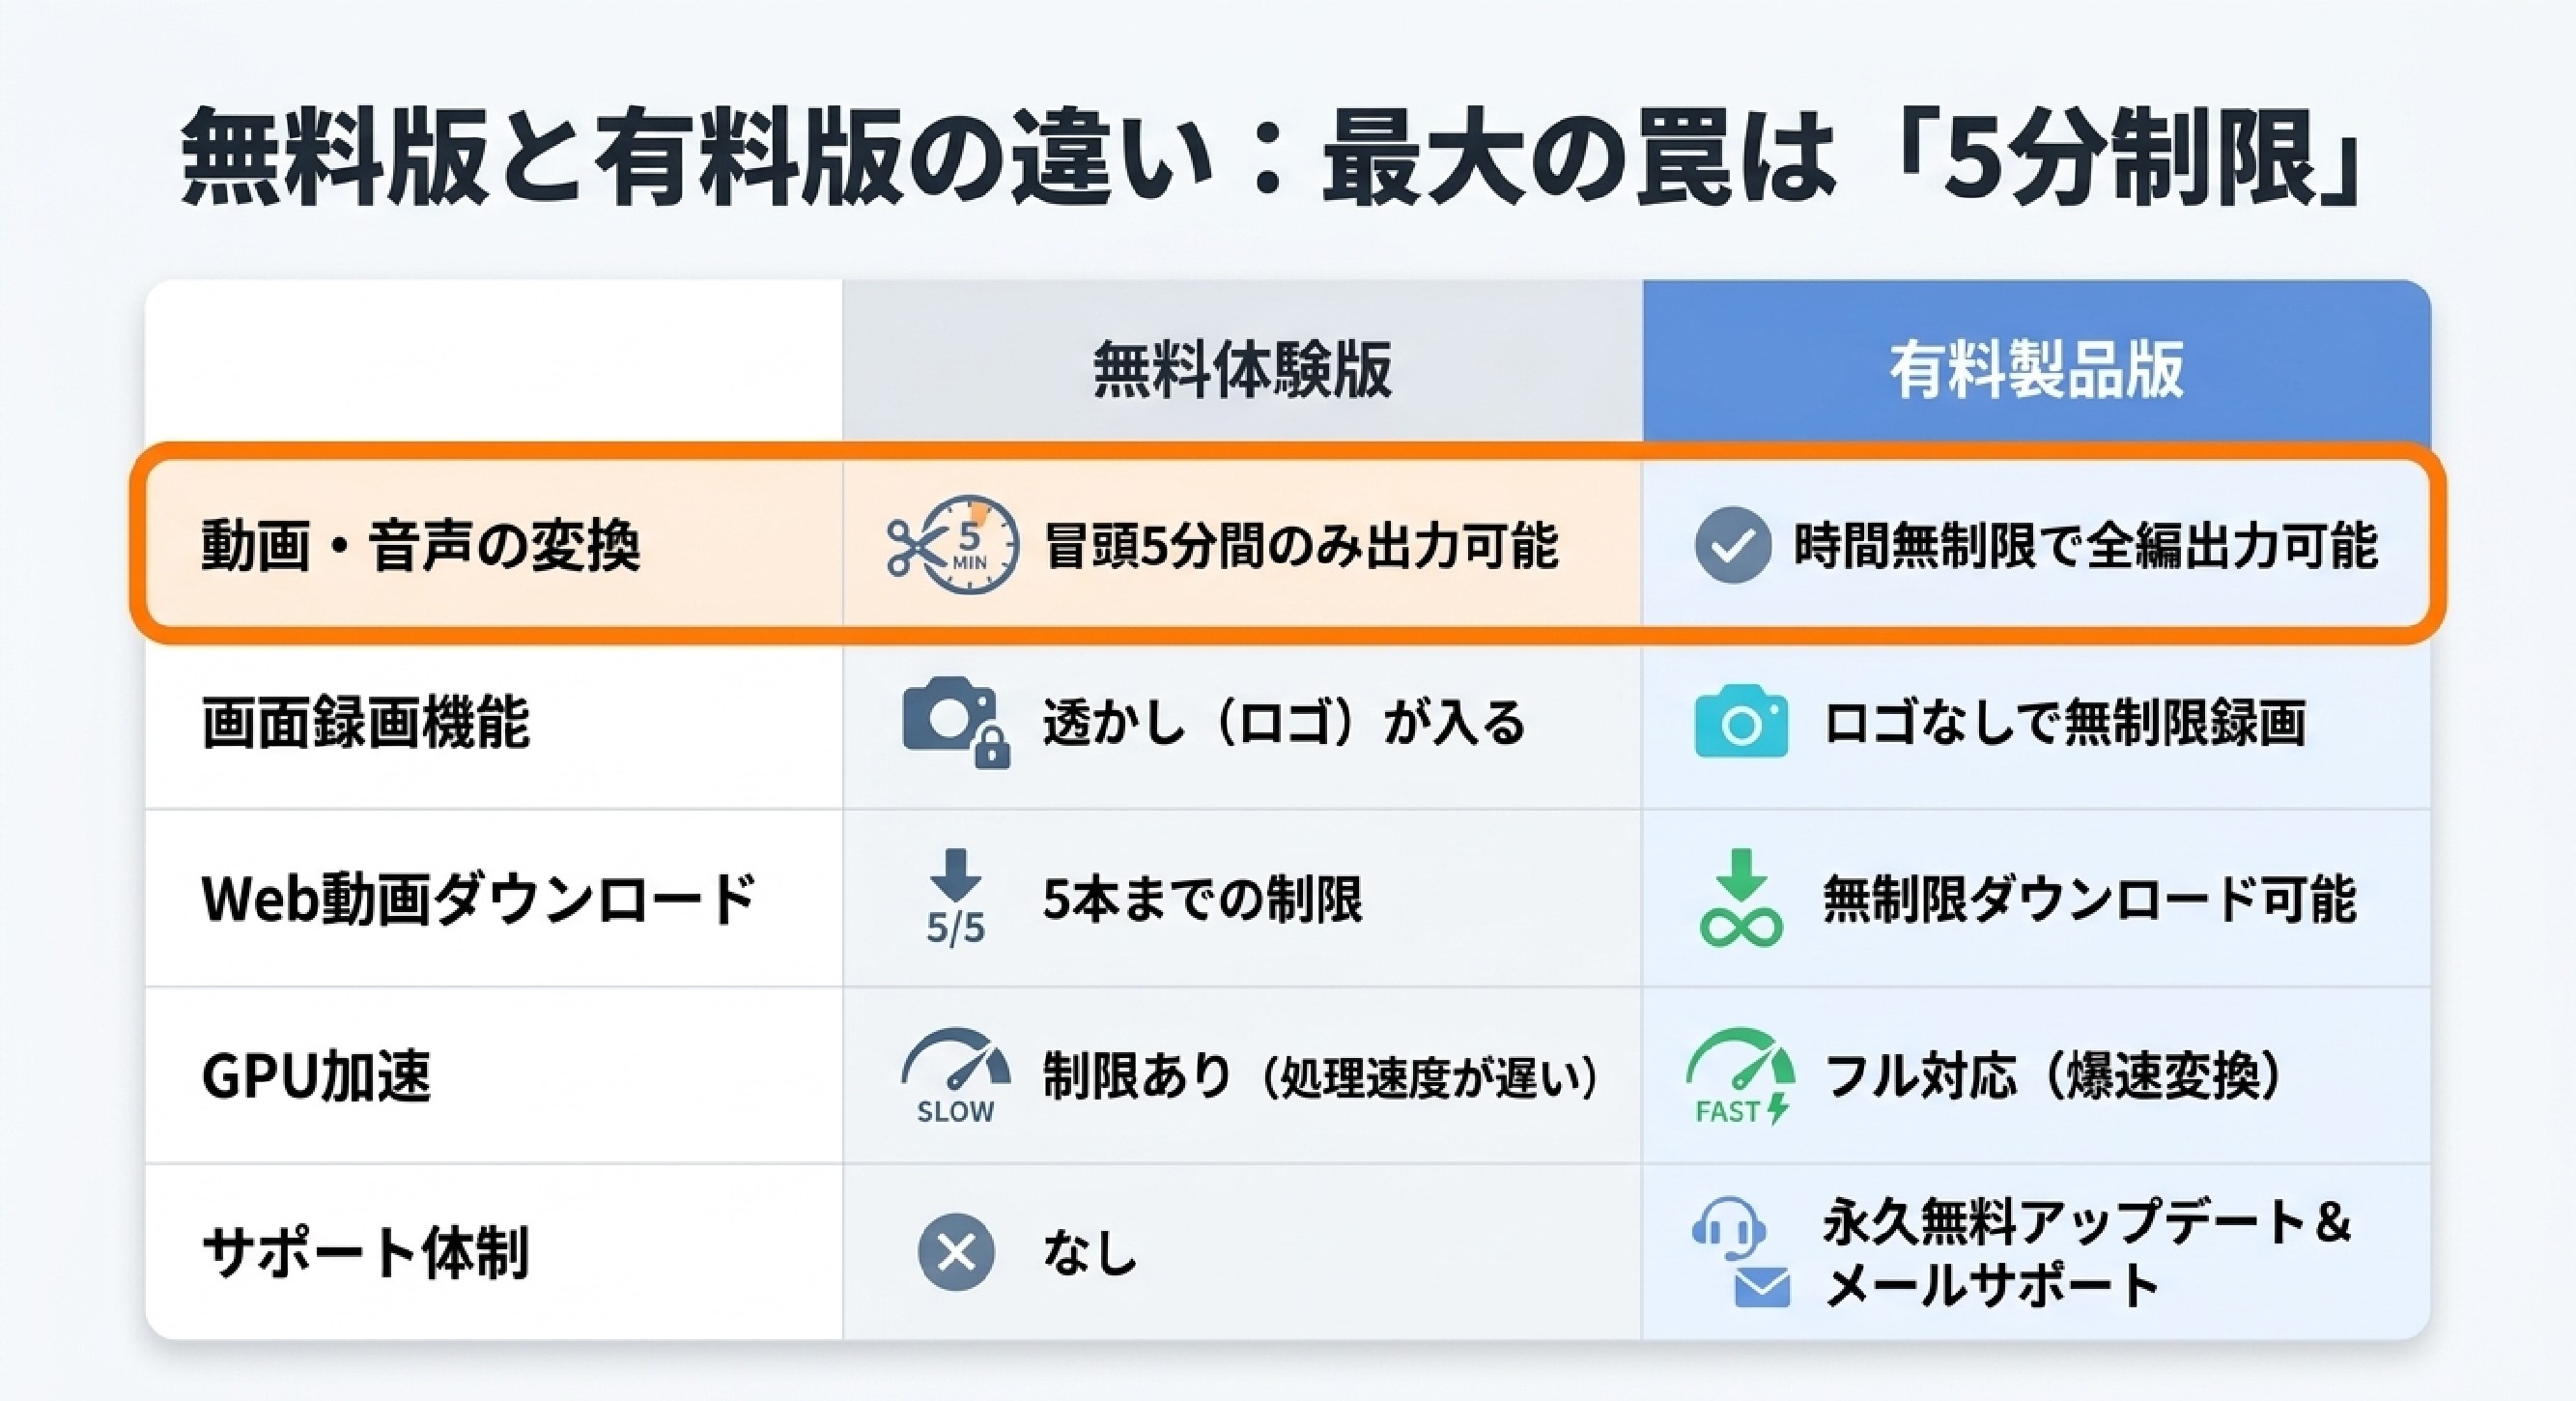
Task: Click the 動画・音声の変換 row label
Action: [x=420, y=547]
